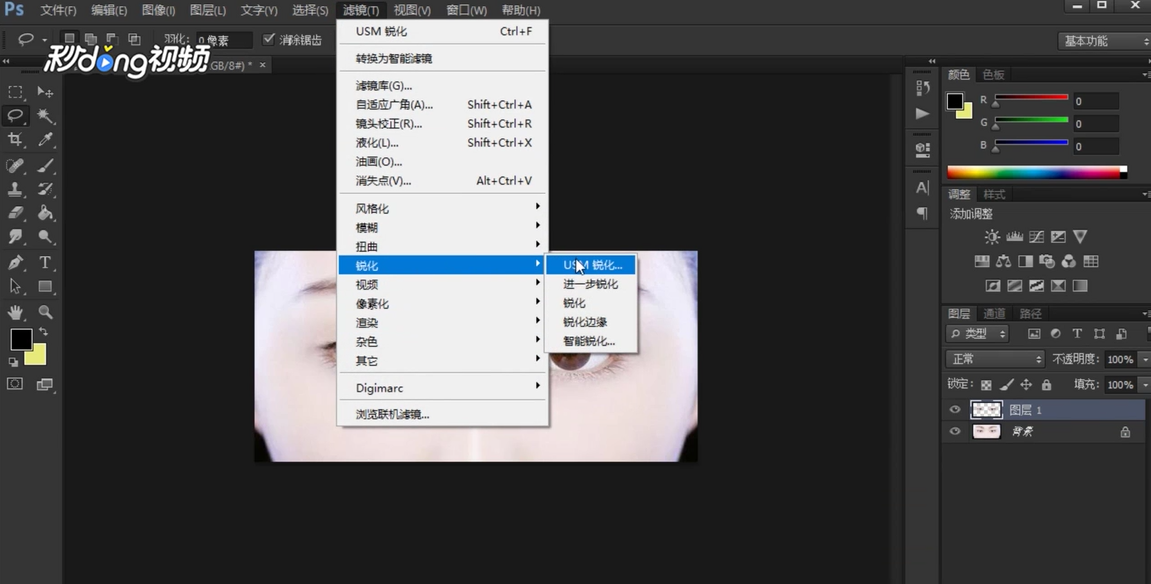This screenshot has height=584, width=1151.
Task: Select the Crop tool
Action: coord(13,139)
